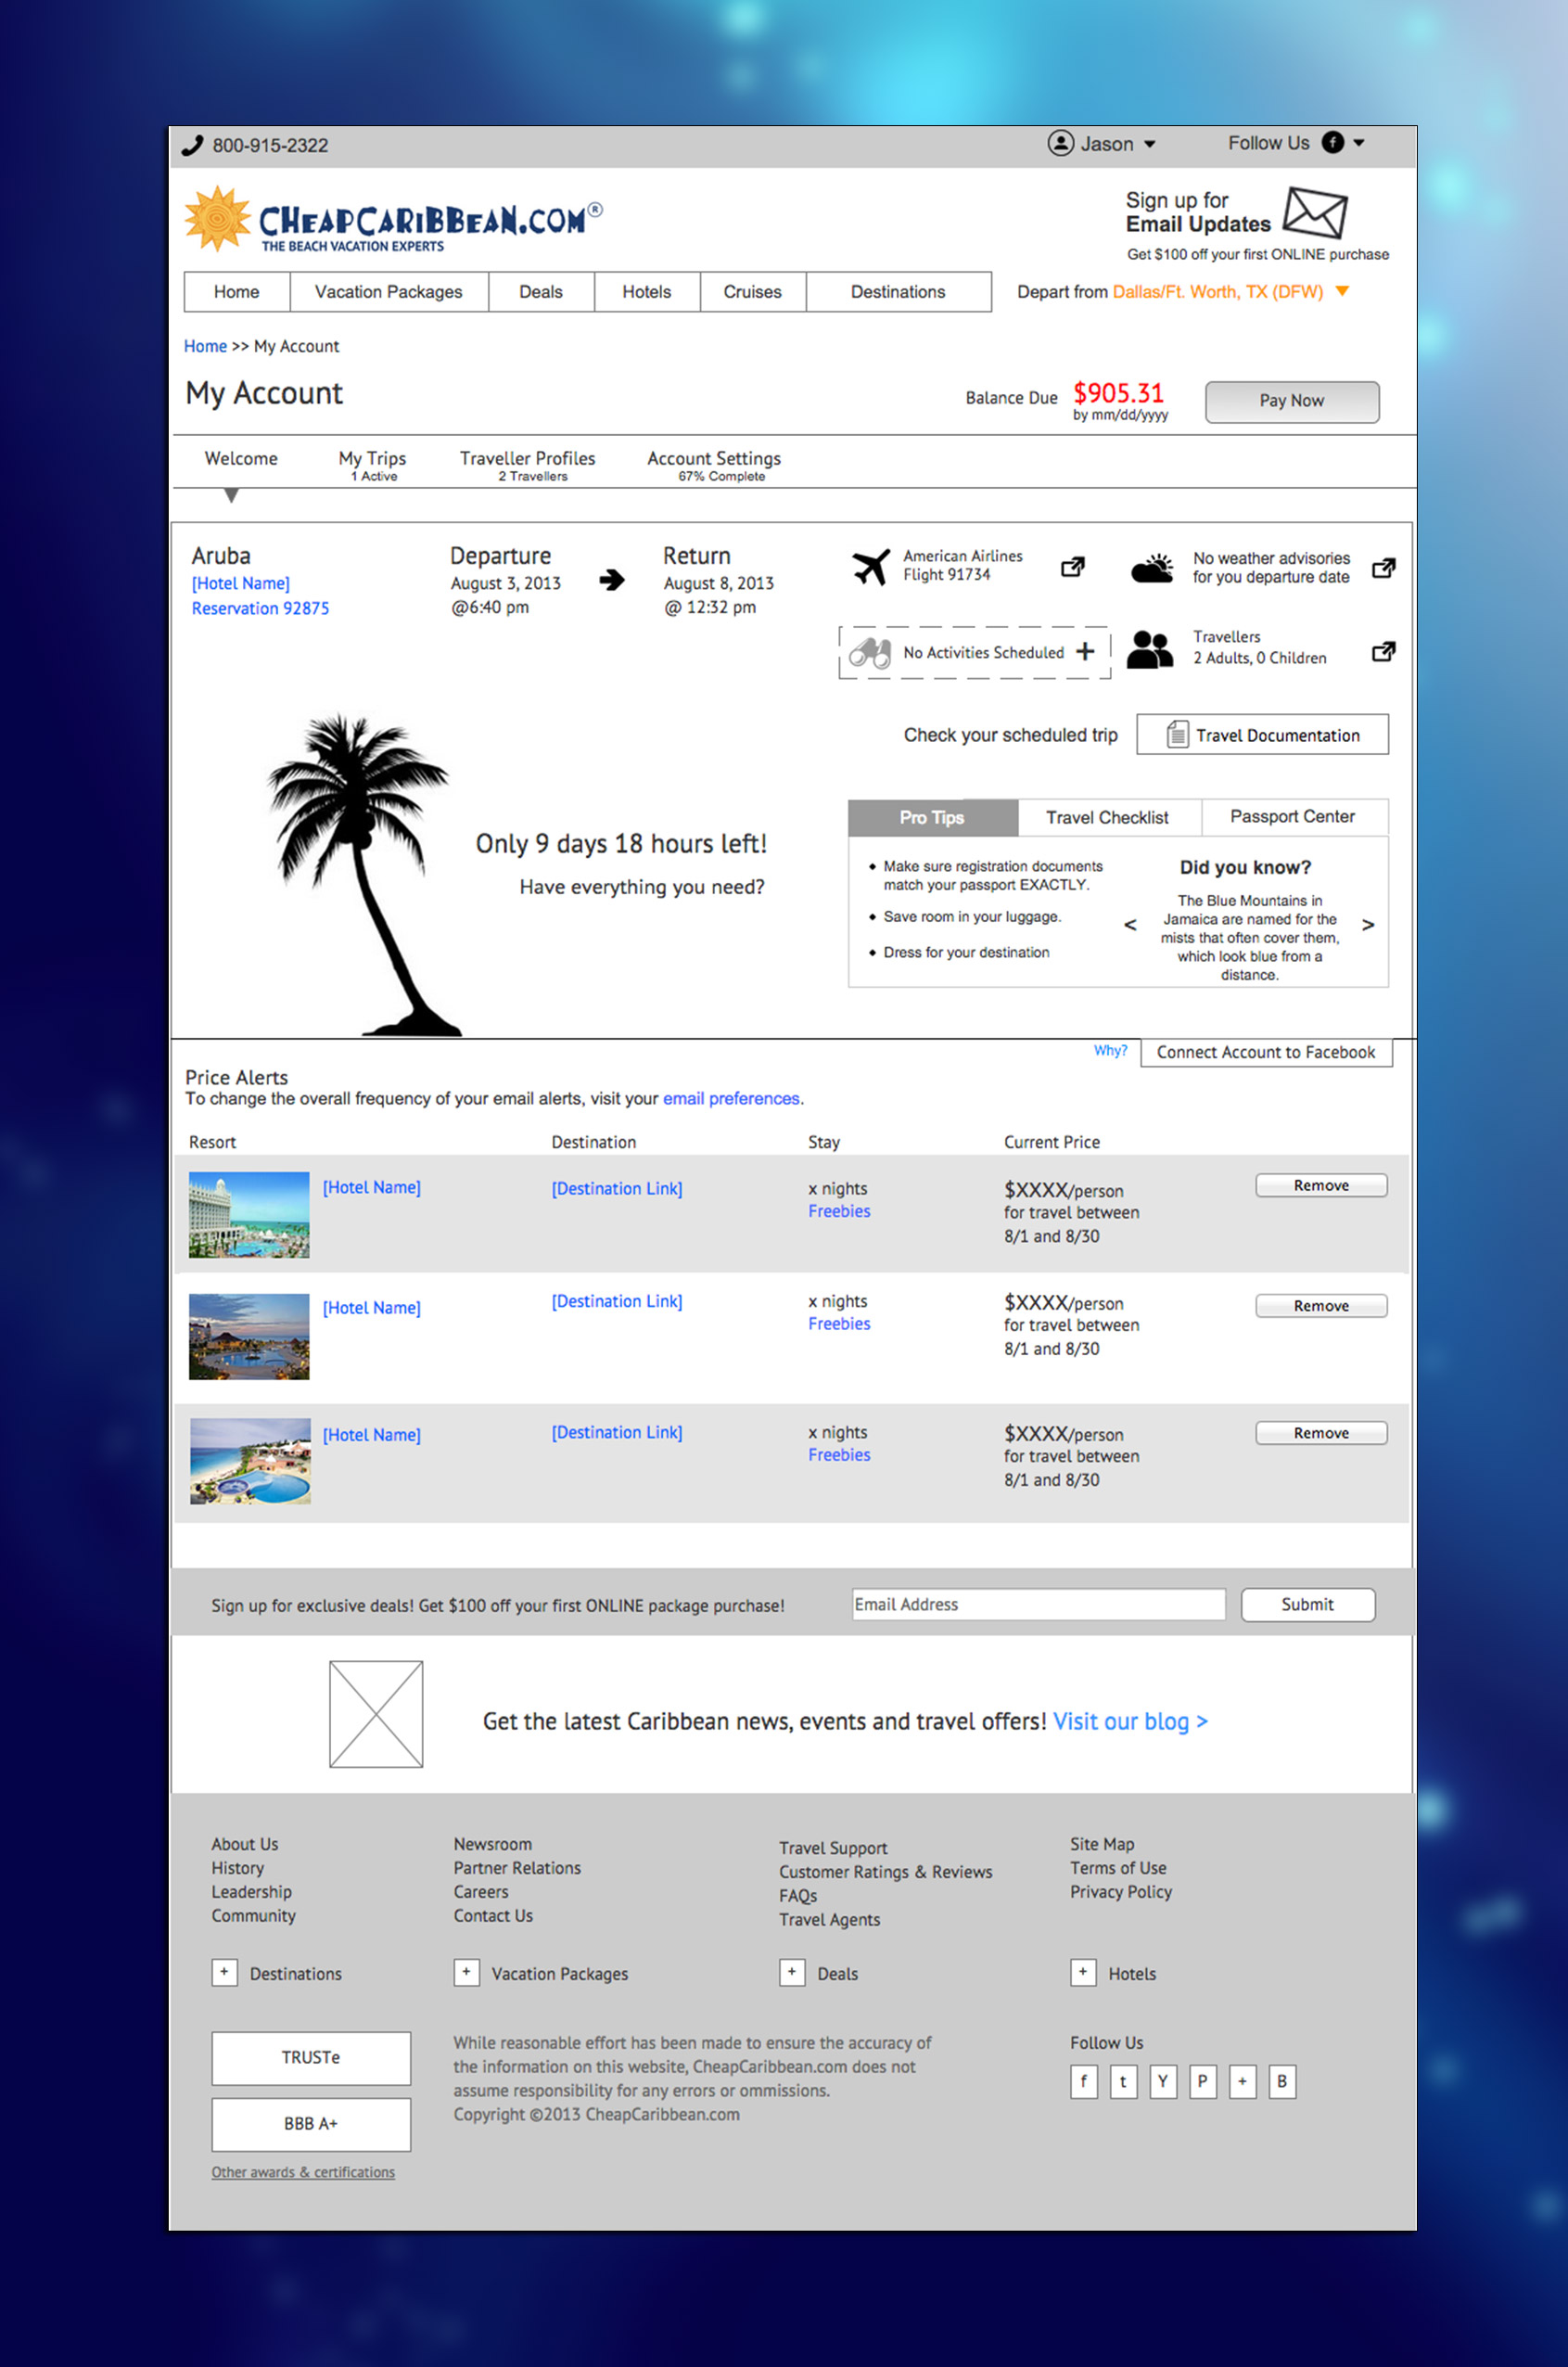Click the Facebook icon beside Follow Us in header
The image size is (1568, 2367).
[1332, 142]
